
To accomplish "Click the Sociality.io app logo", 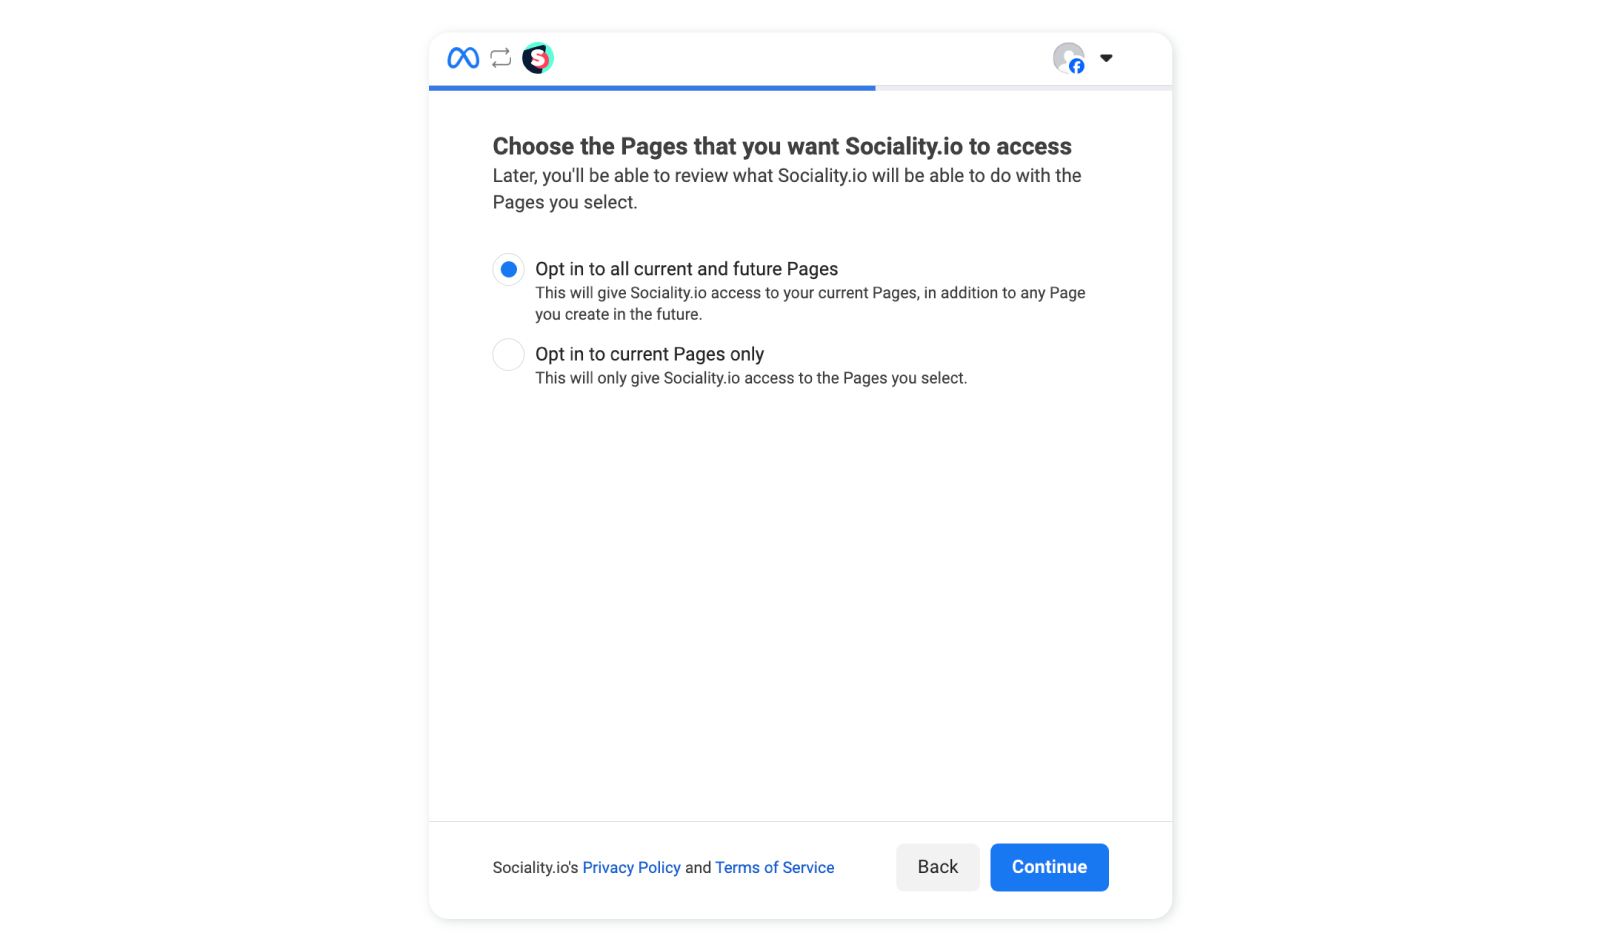I will coord(538,58).
